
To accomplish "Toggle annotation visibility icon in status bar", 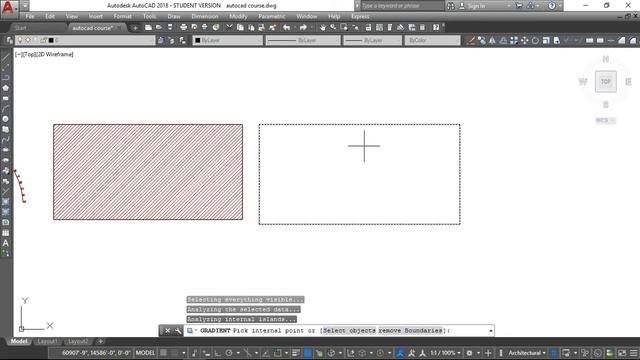I will click(x=400, y=353).
